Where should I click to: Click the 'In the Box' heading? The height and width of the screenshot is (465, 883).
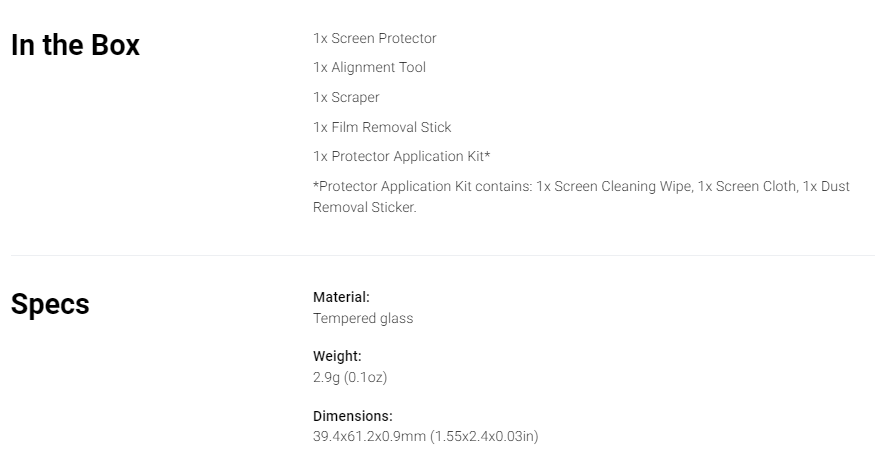click(75, 45)
